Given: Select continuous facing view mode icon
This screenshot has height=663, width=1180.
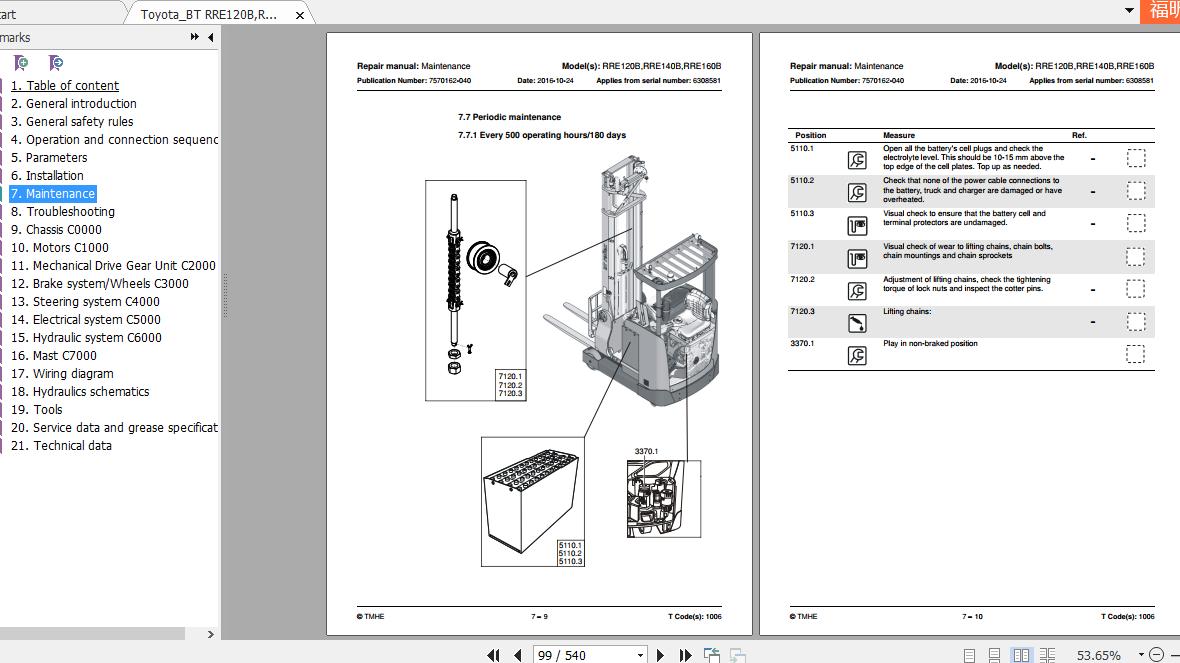Looking at the screenshot, I should (1048, 654).
